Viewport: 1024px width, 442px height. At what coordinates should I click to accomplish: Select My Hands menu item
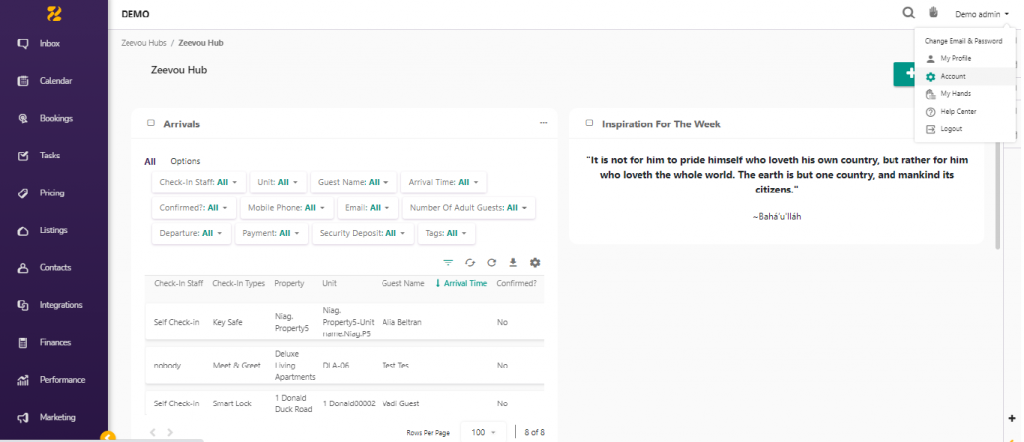965,93
